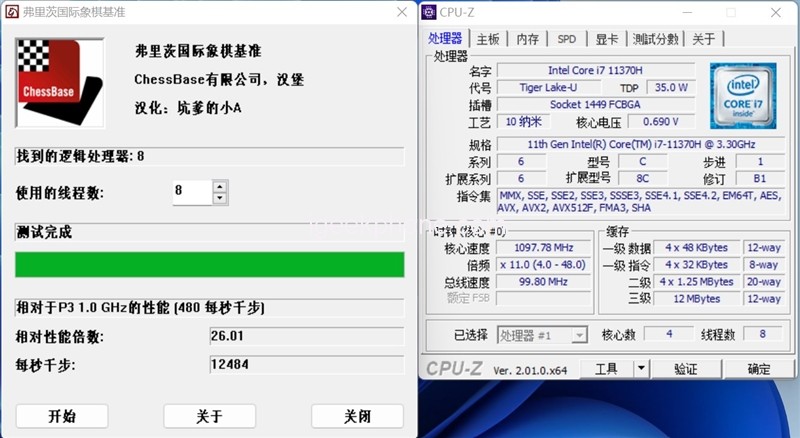Click the 关闭 button in chess benchmark

(x=357, y=416)
